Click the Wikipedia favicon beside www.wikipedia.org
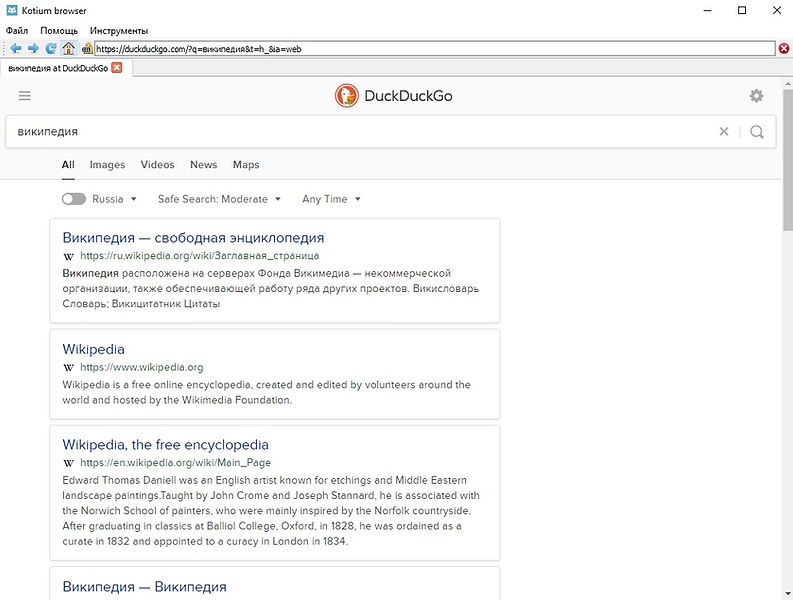The image size is (793, 600). click(69, 367)
